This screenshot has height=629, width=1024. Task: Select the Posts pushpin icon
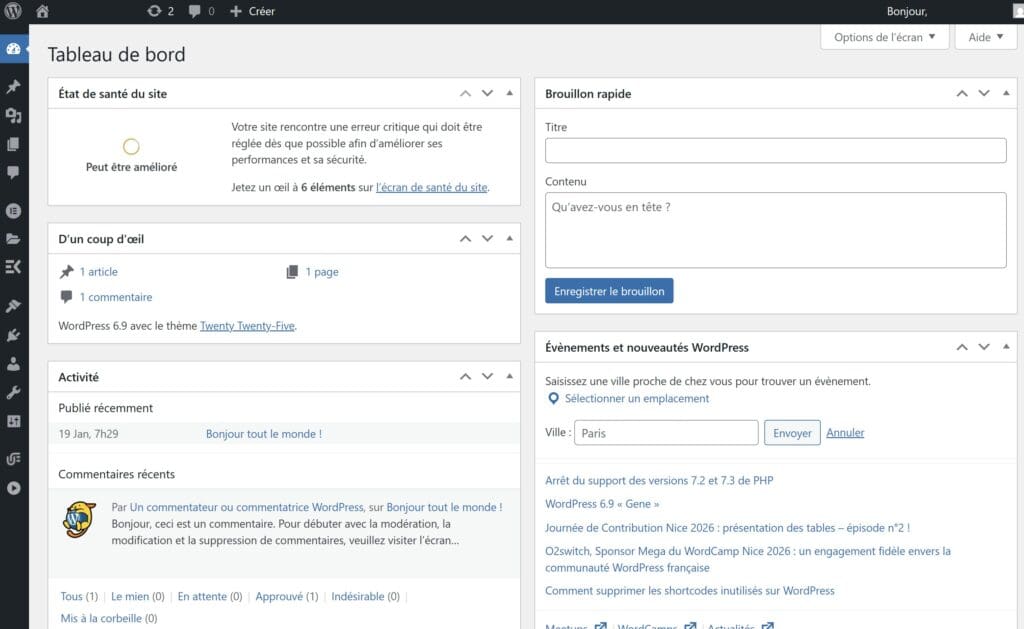(x=12, y=86)
